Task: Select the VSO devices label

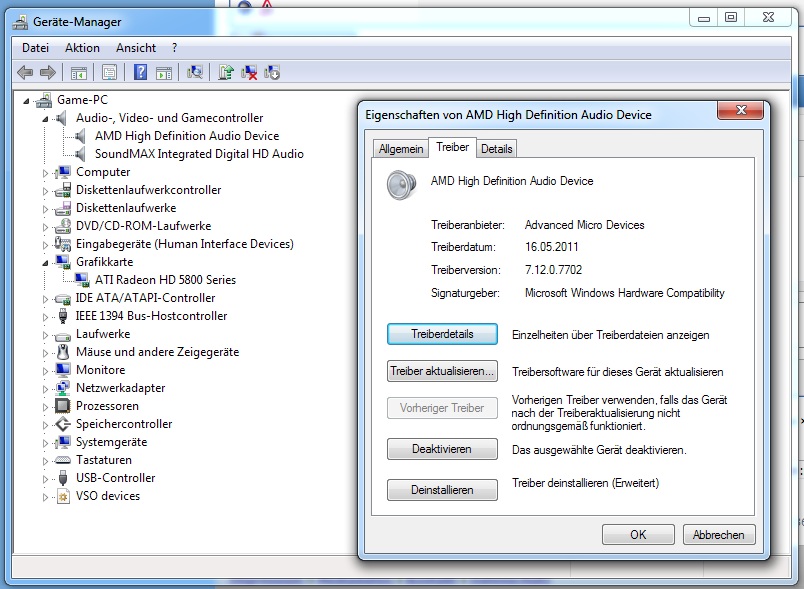Action: tap(108, 496)
